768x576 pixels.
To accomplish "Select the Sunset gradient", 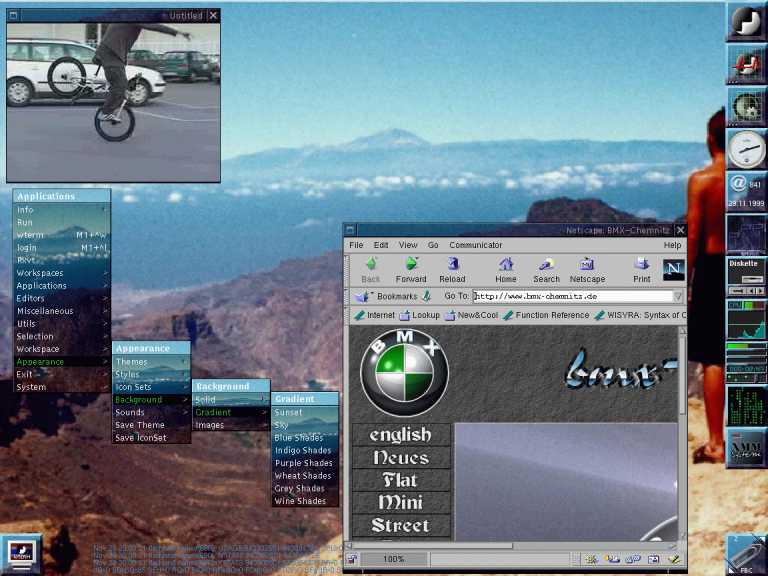I will [305, 412].
